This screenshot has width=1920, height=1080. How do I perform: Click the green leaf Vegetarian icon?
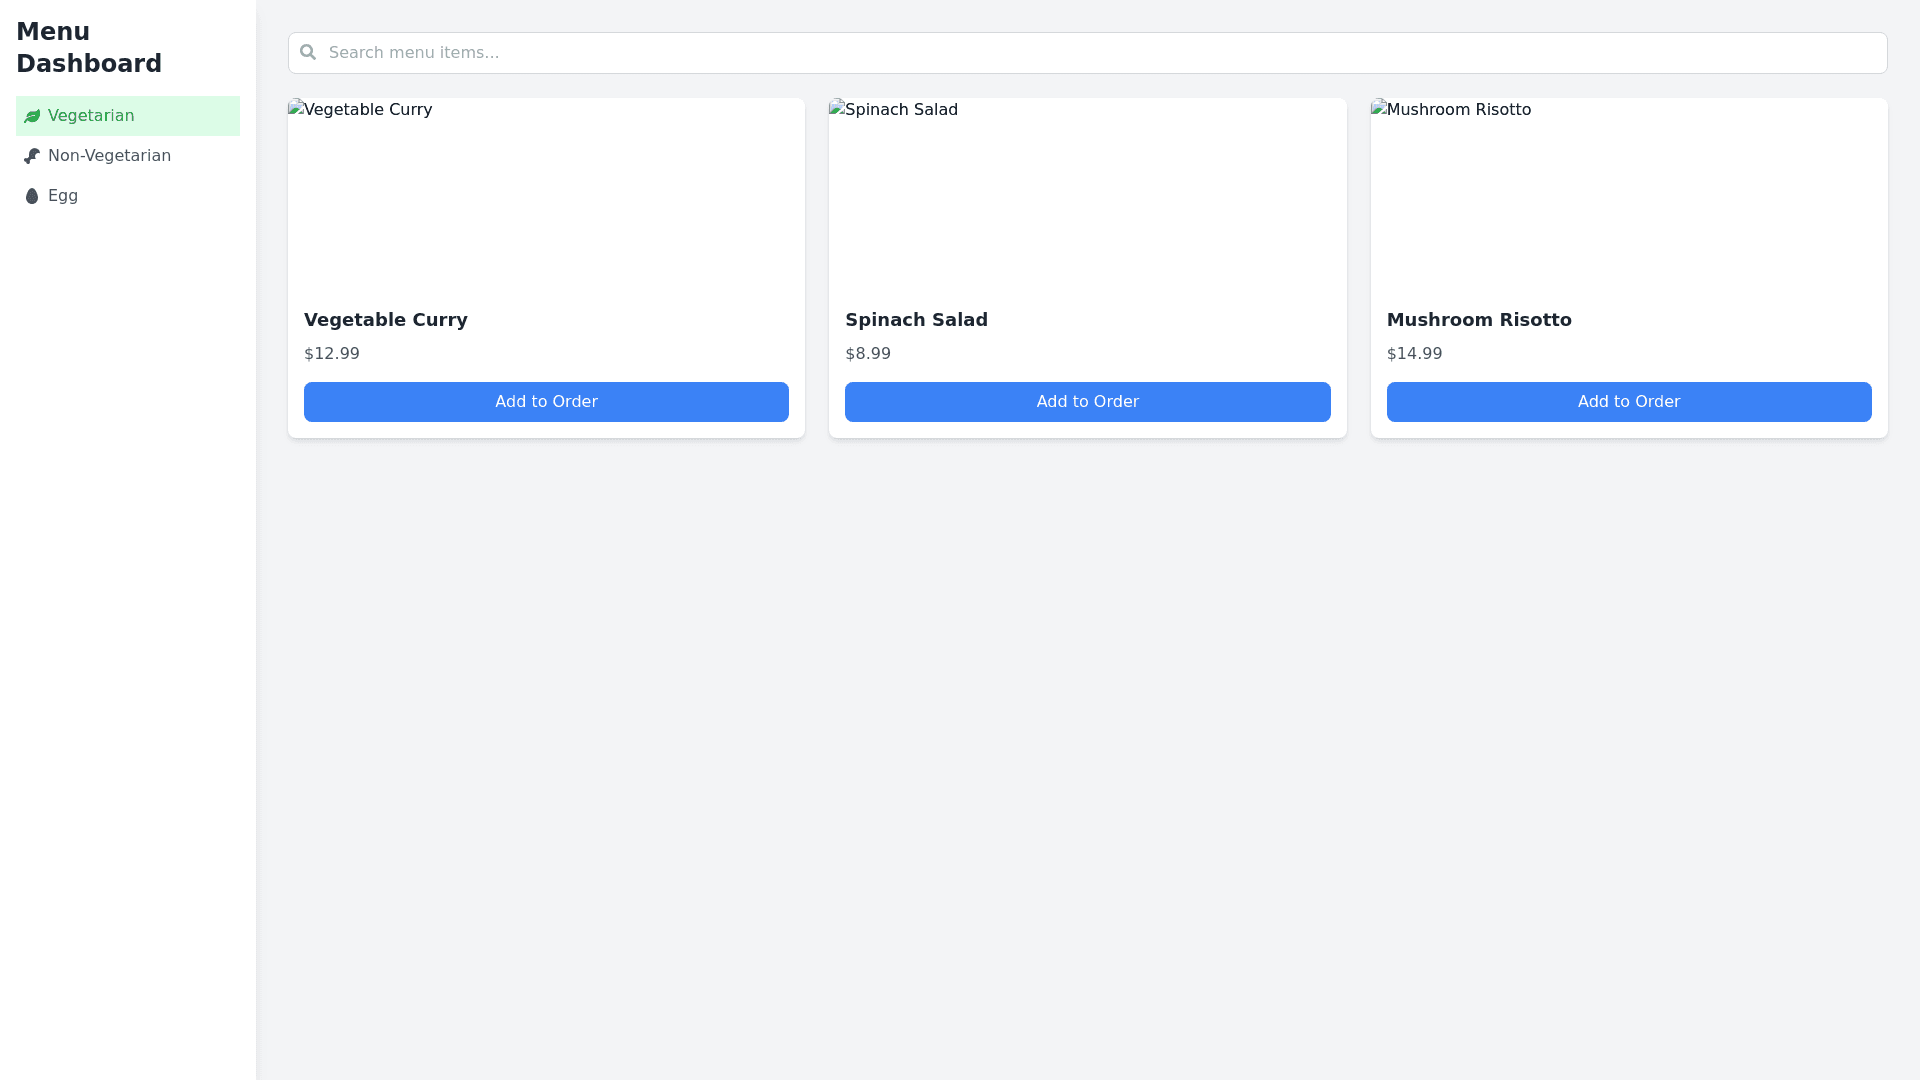pos(32,116)
